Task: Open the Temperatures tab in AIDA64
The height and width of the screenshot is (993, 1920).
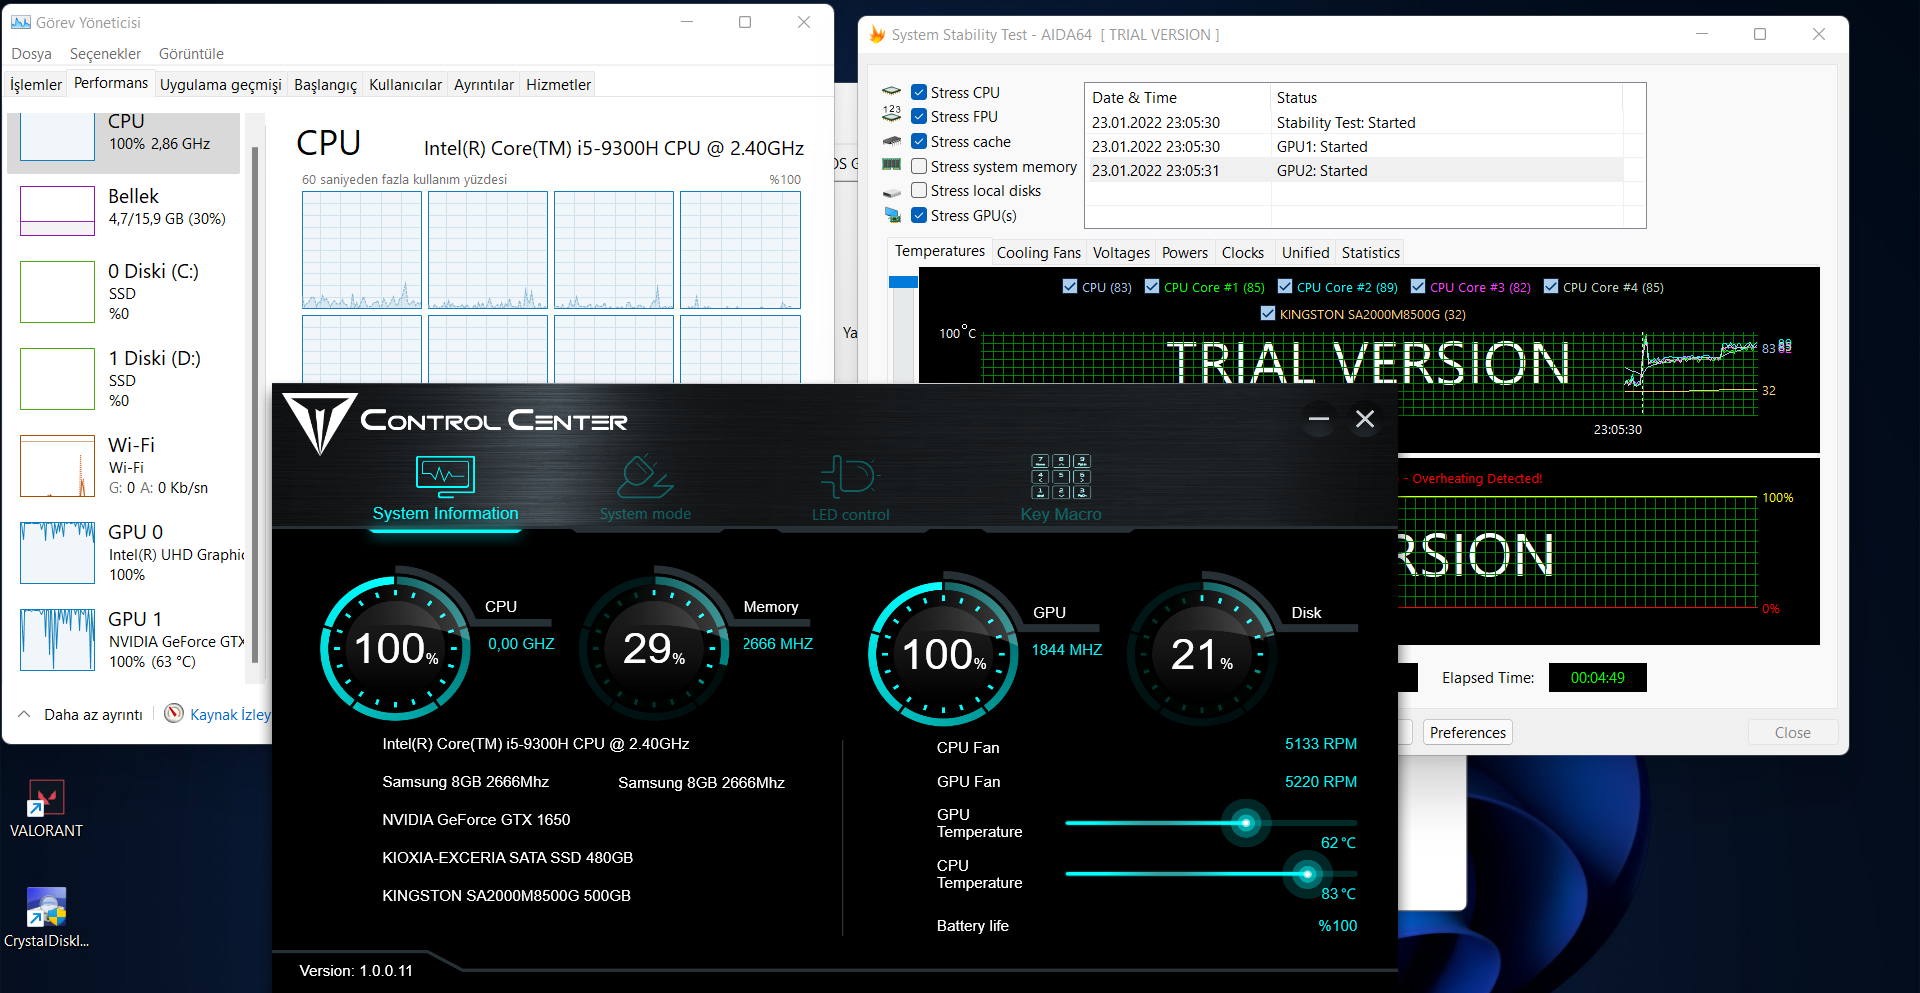Action: 940,251
